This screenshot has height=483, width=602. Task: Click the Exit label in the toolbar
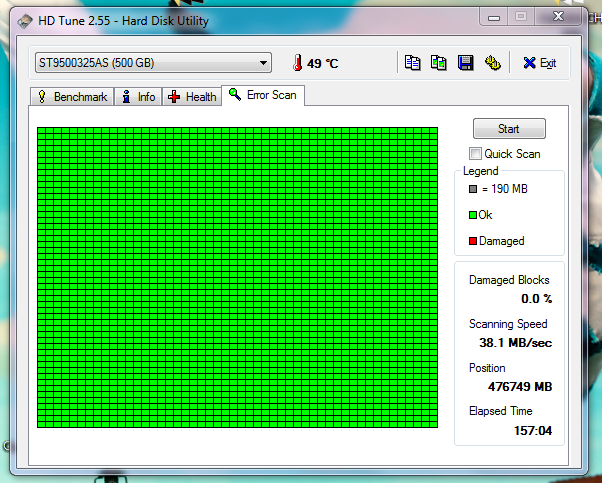[x=548, y=63]
